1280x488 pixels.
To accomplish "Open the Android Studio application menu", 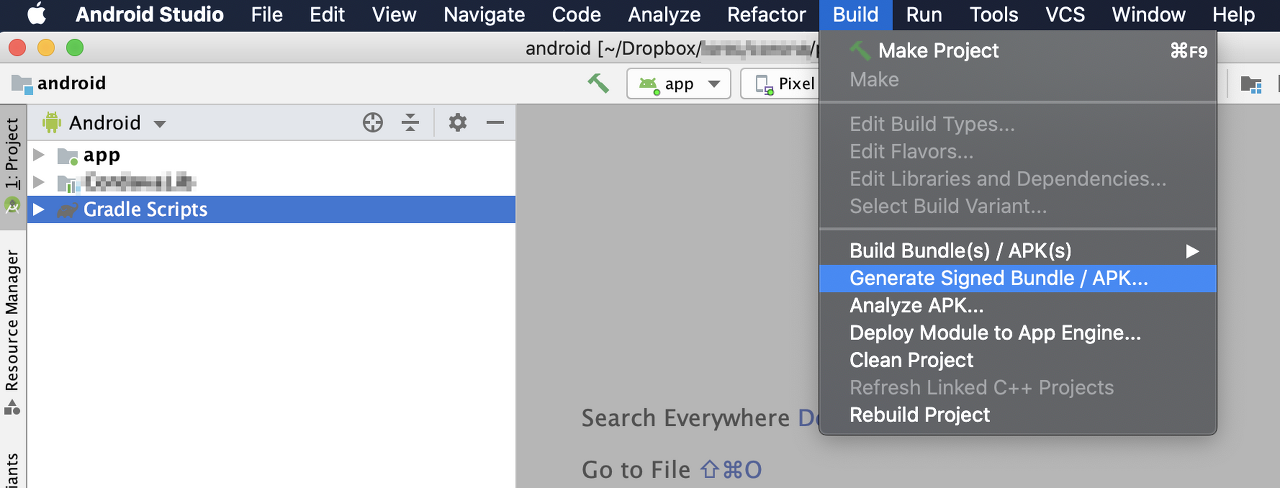I will (x=150, y=14).
